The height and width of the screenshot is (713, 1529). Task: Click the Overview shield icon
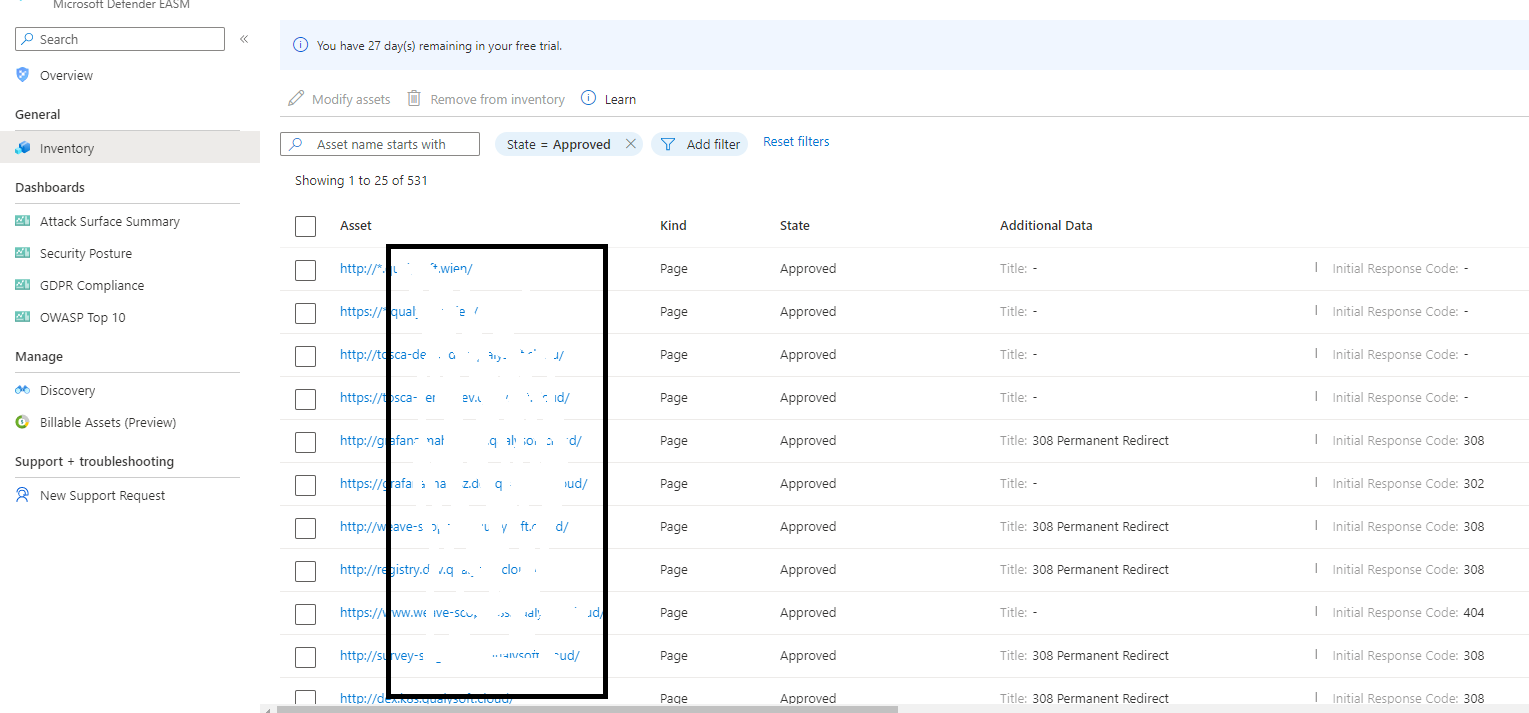pyautogui.click(x=23, y=75)
